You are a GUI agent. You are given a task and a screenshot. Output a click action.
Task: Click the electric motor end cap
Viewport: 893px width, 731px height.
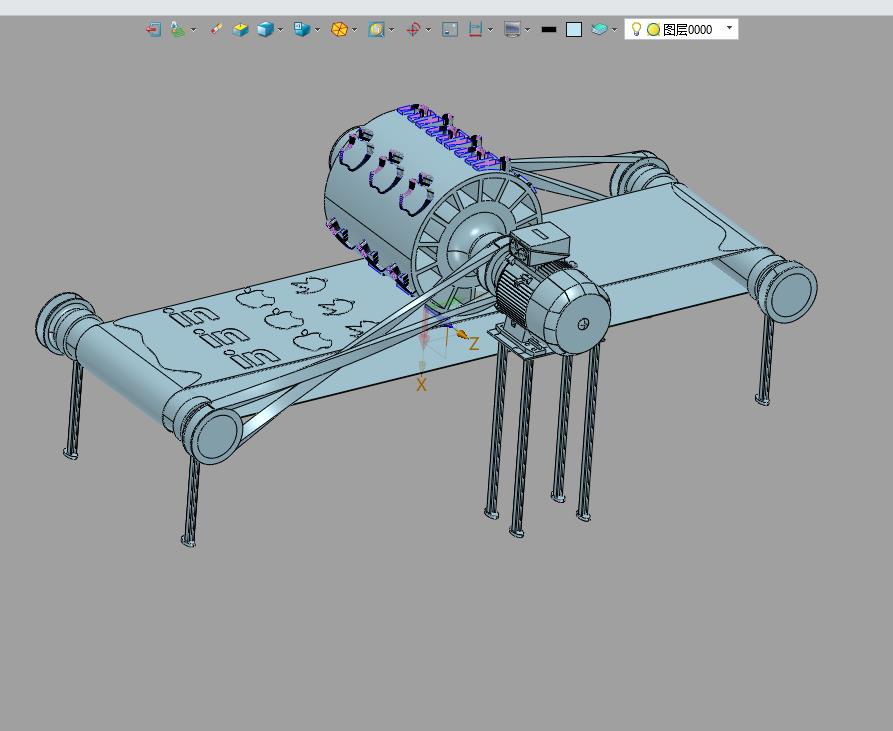(x=583, y=322)
